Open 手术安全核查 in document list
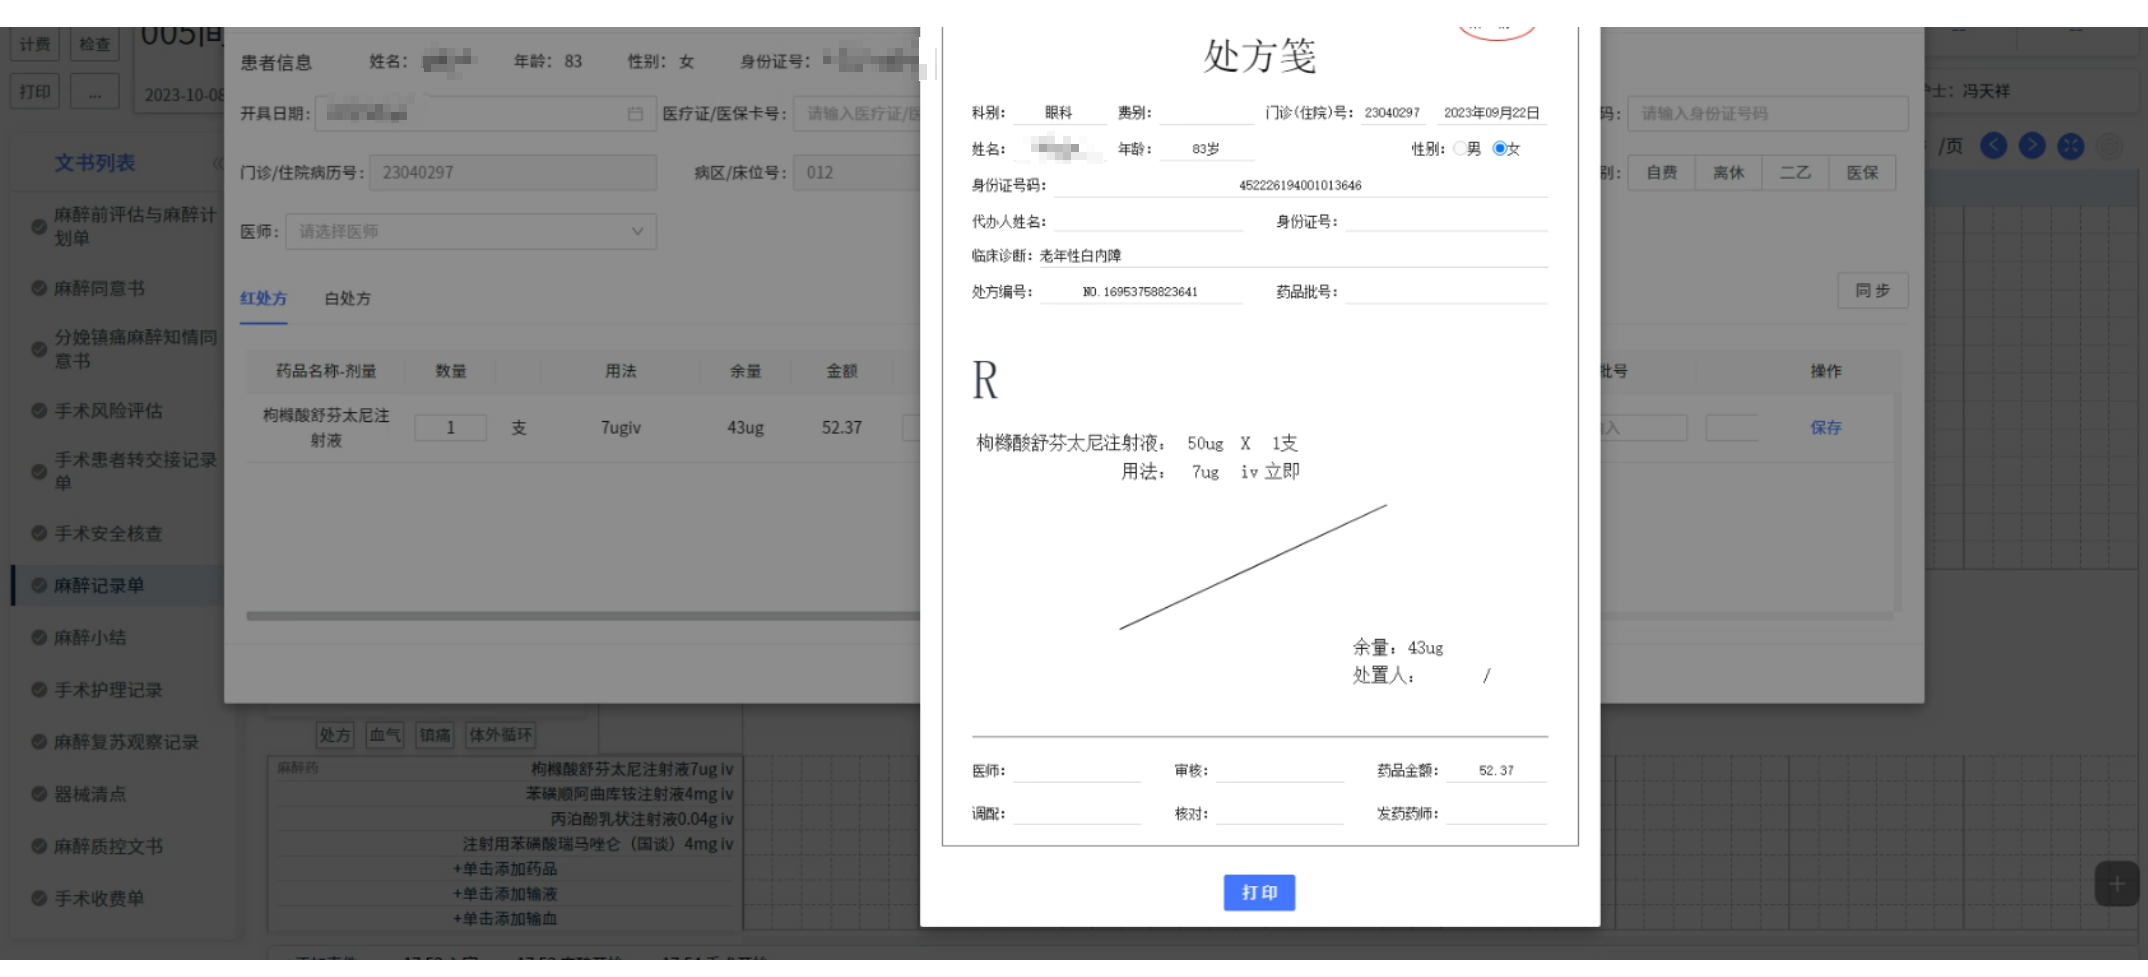Viewport: 2148px width, 977px height. [x=108, y=533]
